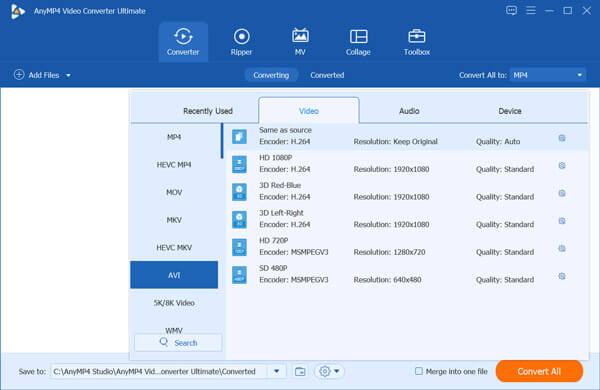Screen dimensions: 600x390
Task: Click the Add Files plus icon
Action: [x=19, y=75]
